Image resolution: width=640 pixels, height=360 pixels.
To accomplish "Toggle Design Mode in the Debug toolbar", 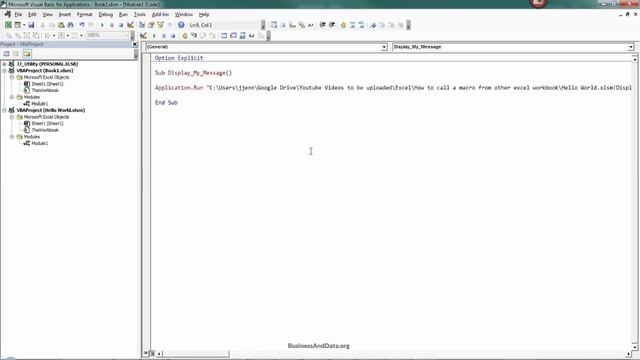I will click(x=143, y=36).
